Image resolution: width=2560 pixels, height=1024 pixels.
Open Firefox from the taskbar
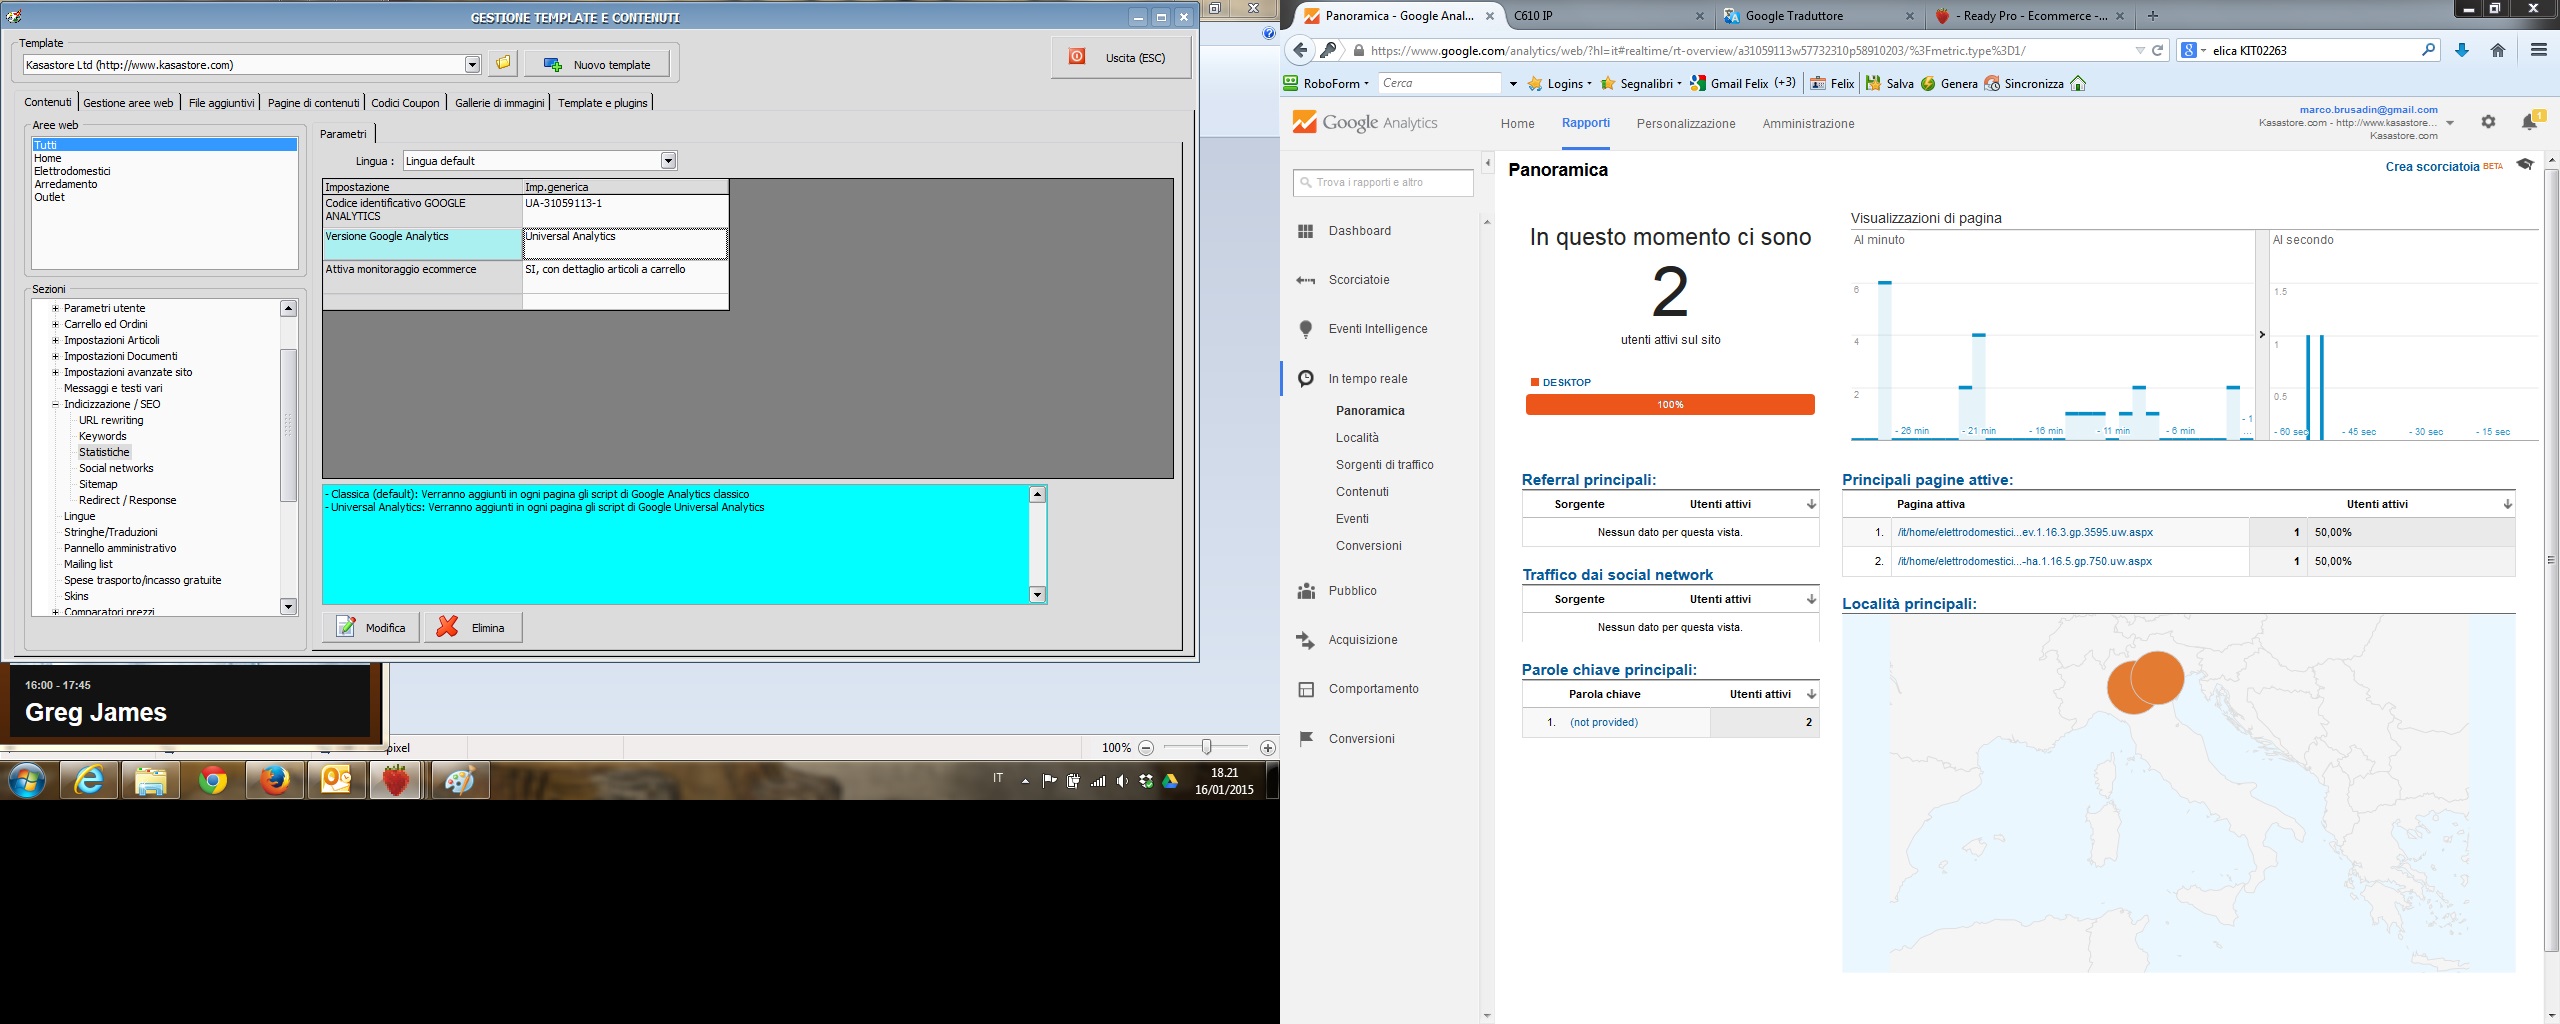tap(274, 780)
